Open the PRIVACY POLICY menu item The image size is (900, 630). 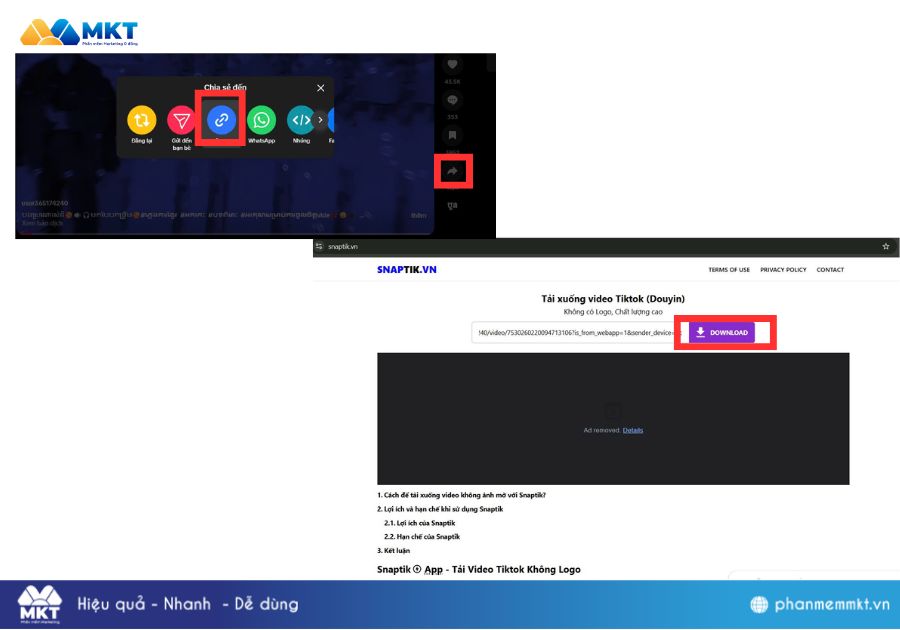pos(784,269)
